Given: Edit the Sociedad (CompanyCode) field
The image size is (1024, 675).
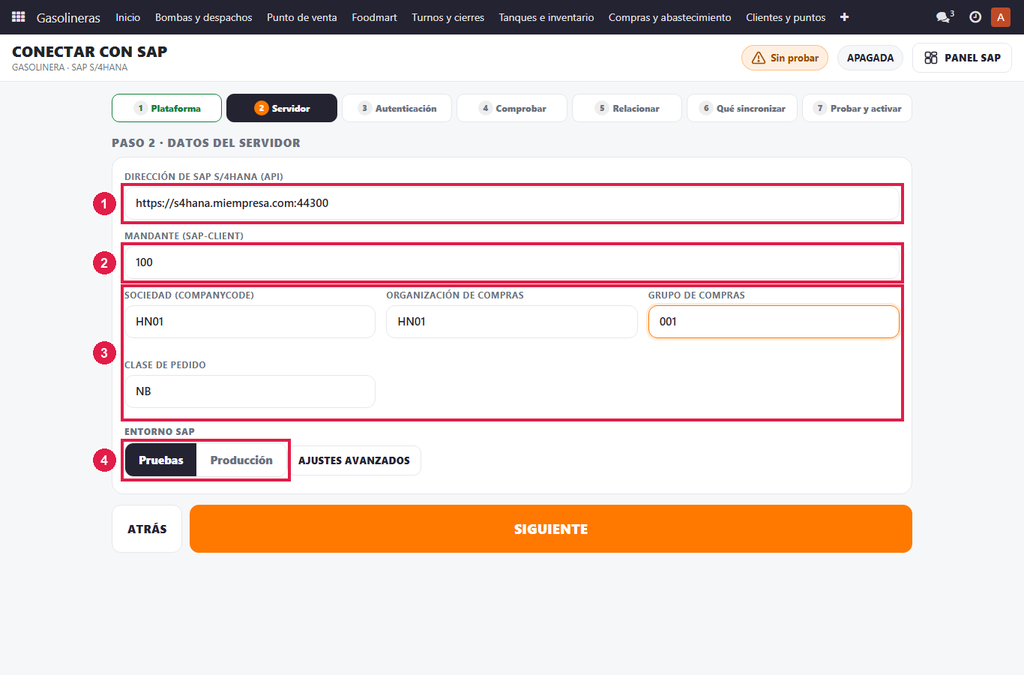Looking at the screenshot, I should tap(250, 322).
